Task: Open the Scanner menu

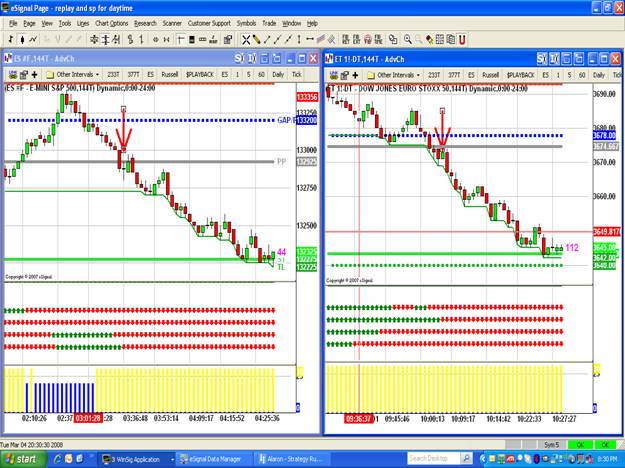Action: pyautogui.click(x=172, y=22)
